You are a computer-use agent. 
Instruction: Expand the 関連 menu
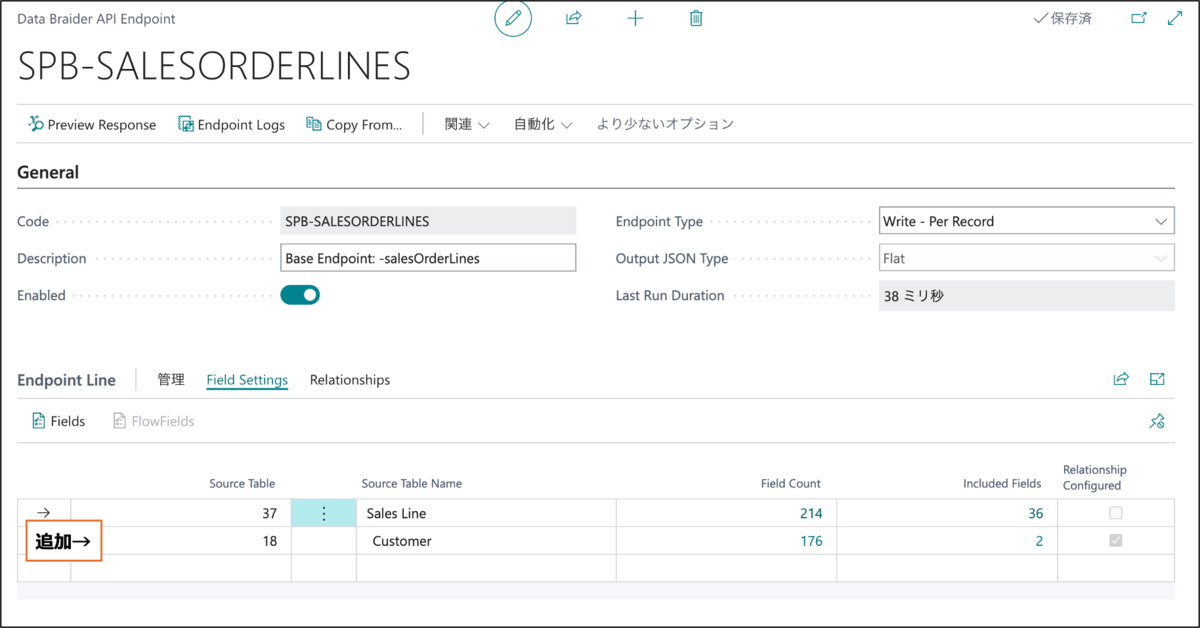(467, 125)
